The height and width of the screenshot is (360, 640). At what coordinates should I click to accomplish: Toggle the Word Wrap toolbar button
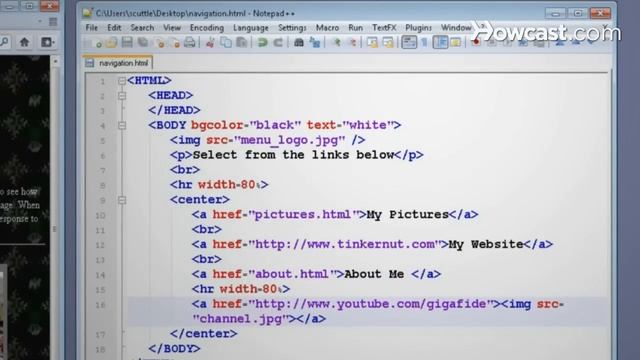pyautogui.click(x=409, y=42)
